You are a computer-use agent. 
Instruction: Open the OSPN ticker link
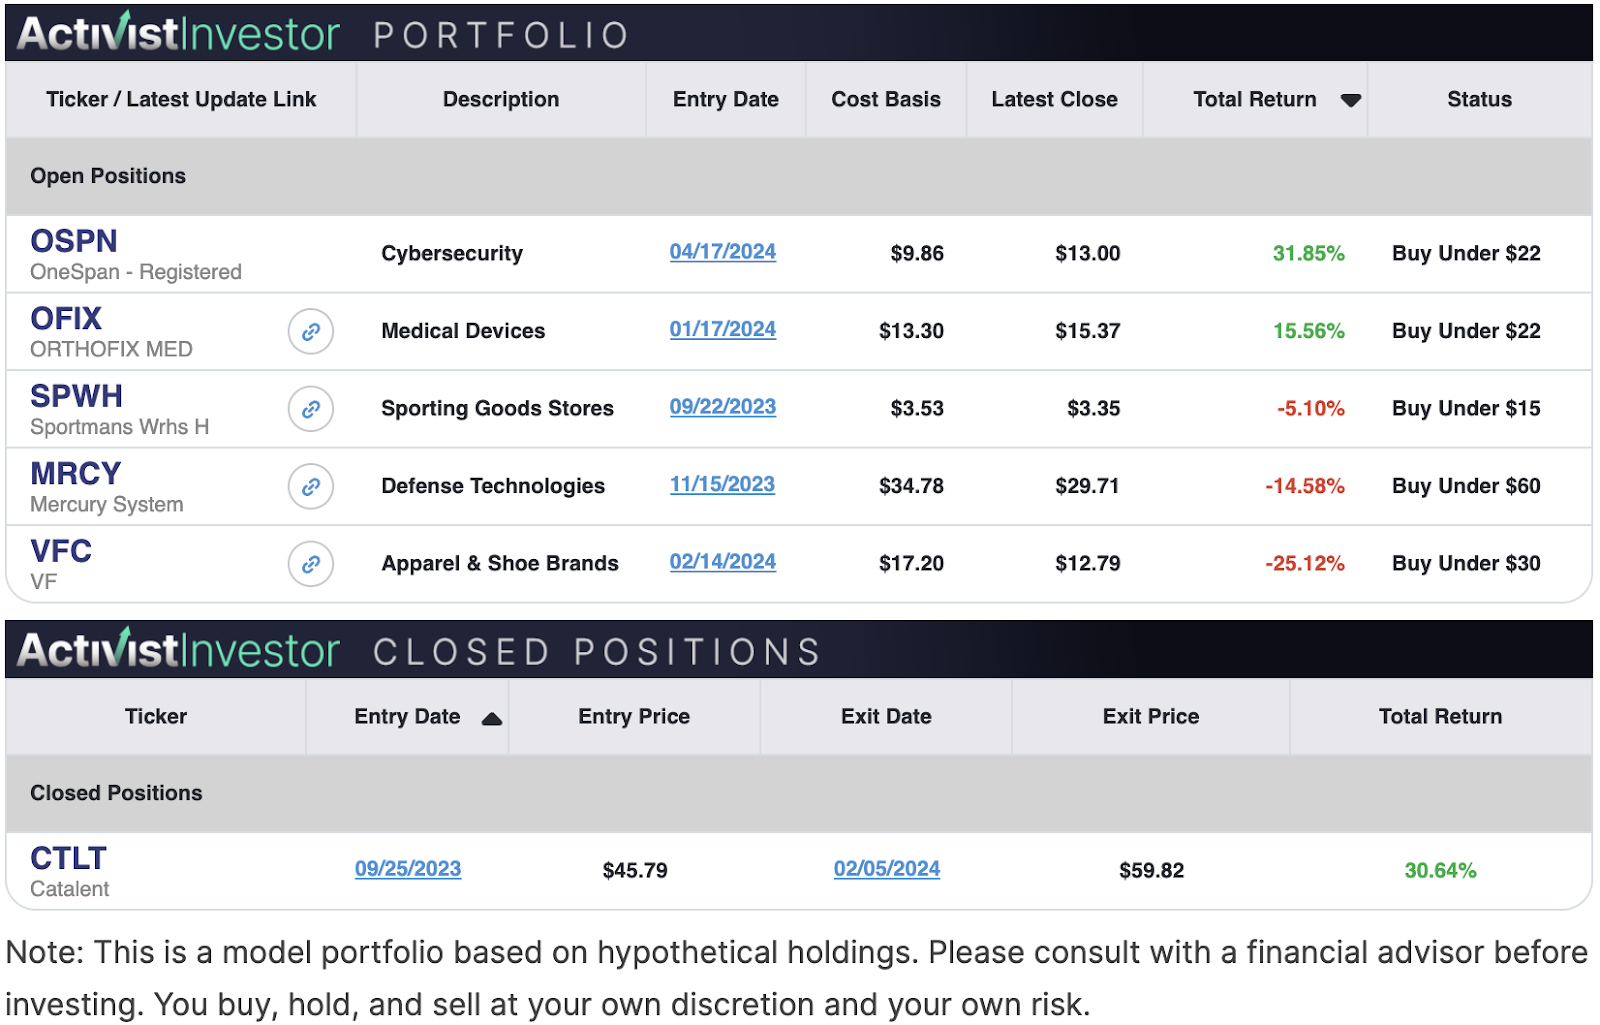(74, 241)
